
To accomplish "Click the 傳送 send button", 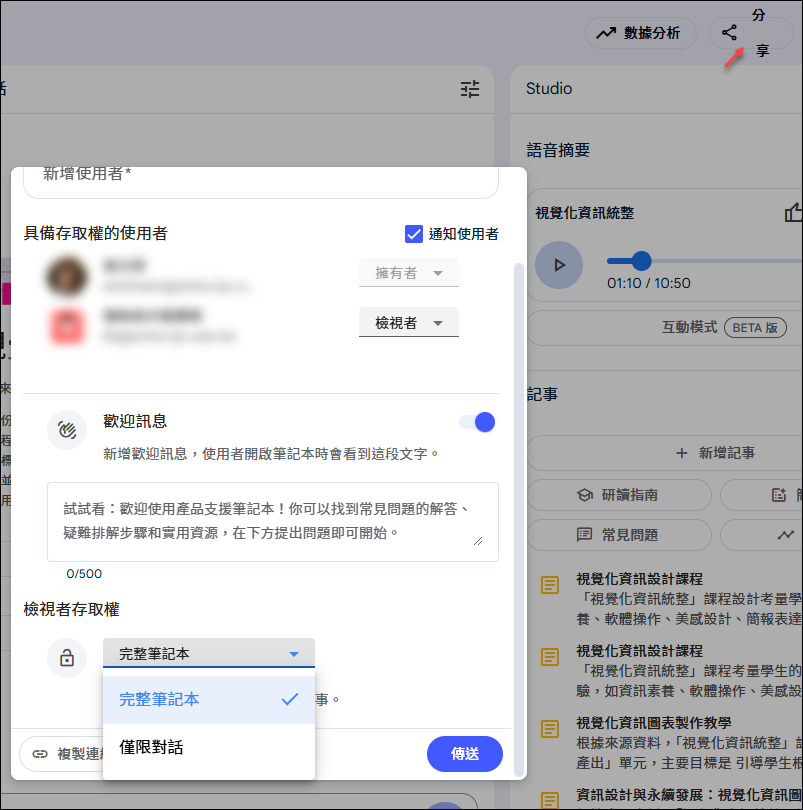I will pyautogui.click(x=465, y=754).
